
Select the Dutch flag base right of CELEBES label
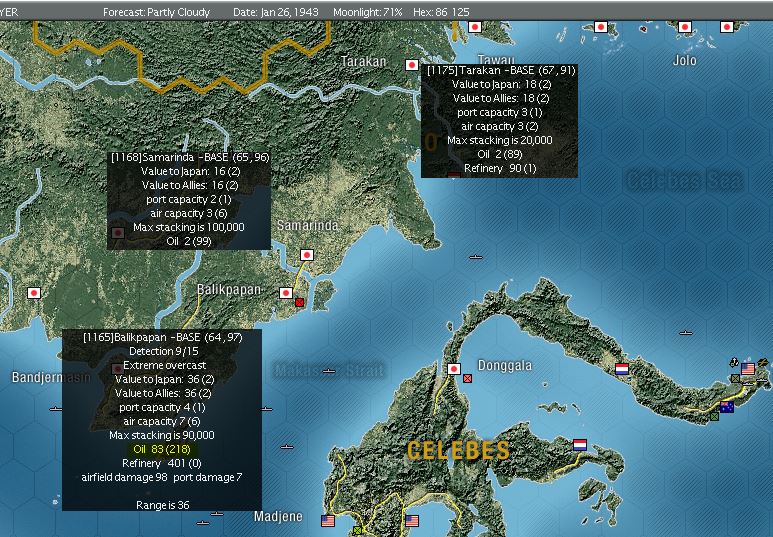[580, 445]
